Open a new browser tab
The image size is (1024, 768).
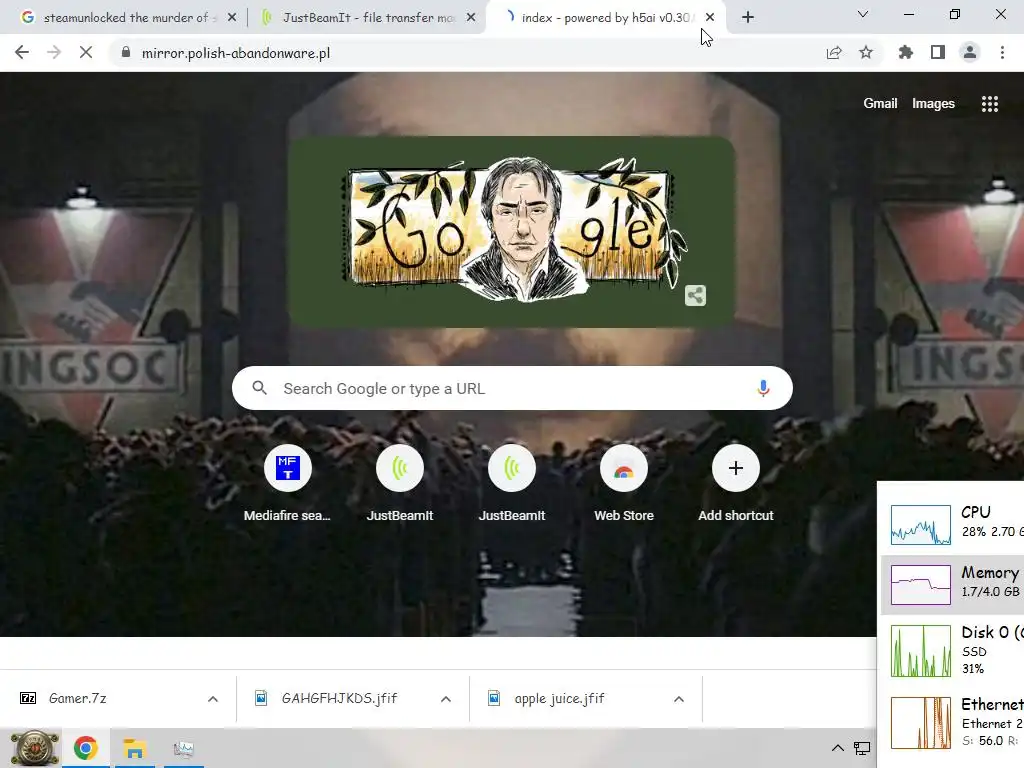point(748,18)
